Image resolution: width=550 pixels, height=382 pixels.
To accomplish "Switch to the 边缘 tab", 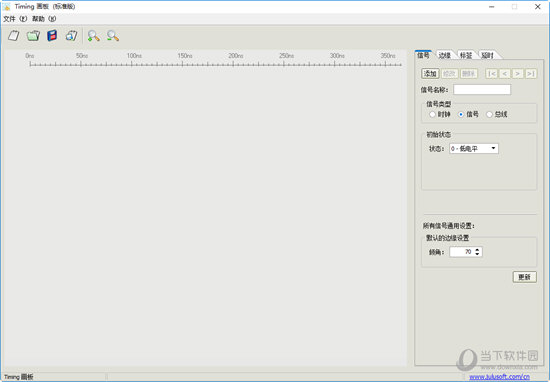I will [445, 55].
